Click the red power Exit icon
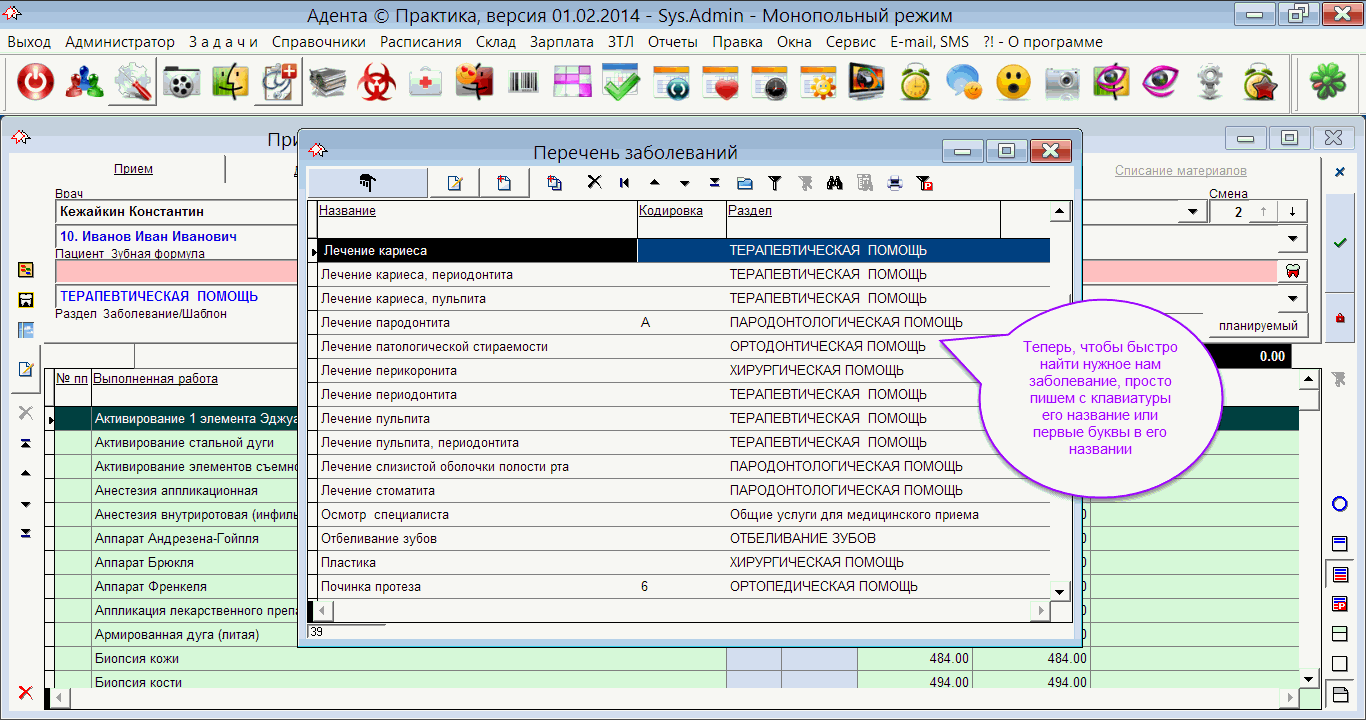Viewport: 1366px width, 720px height. click(x=36, y=83)
